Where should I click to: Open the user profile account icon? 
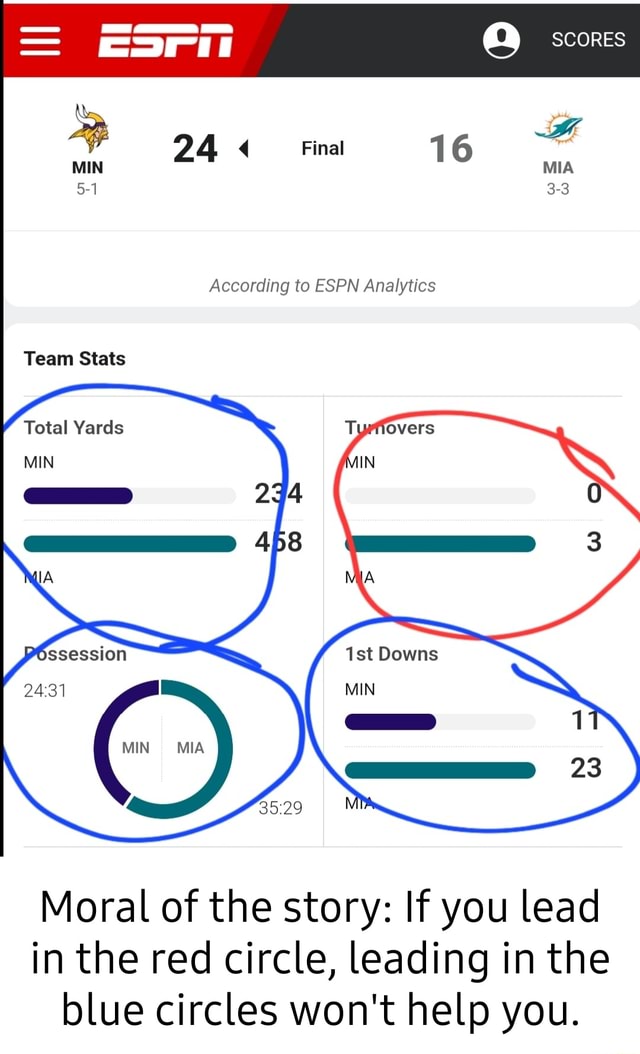502,40
